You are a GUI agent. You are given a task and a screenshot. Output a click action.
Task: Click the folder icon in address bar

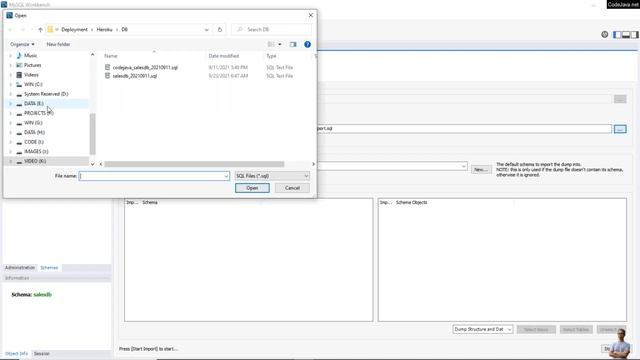[x=50, y=30]
